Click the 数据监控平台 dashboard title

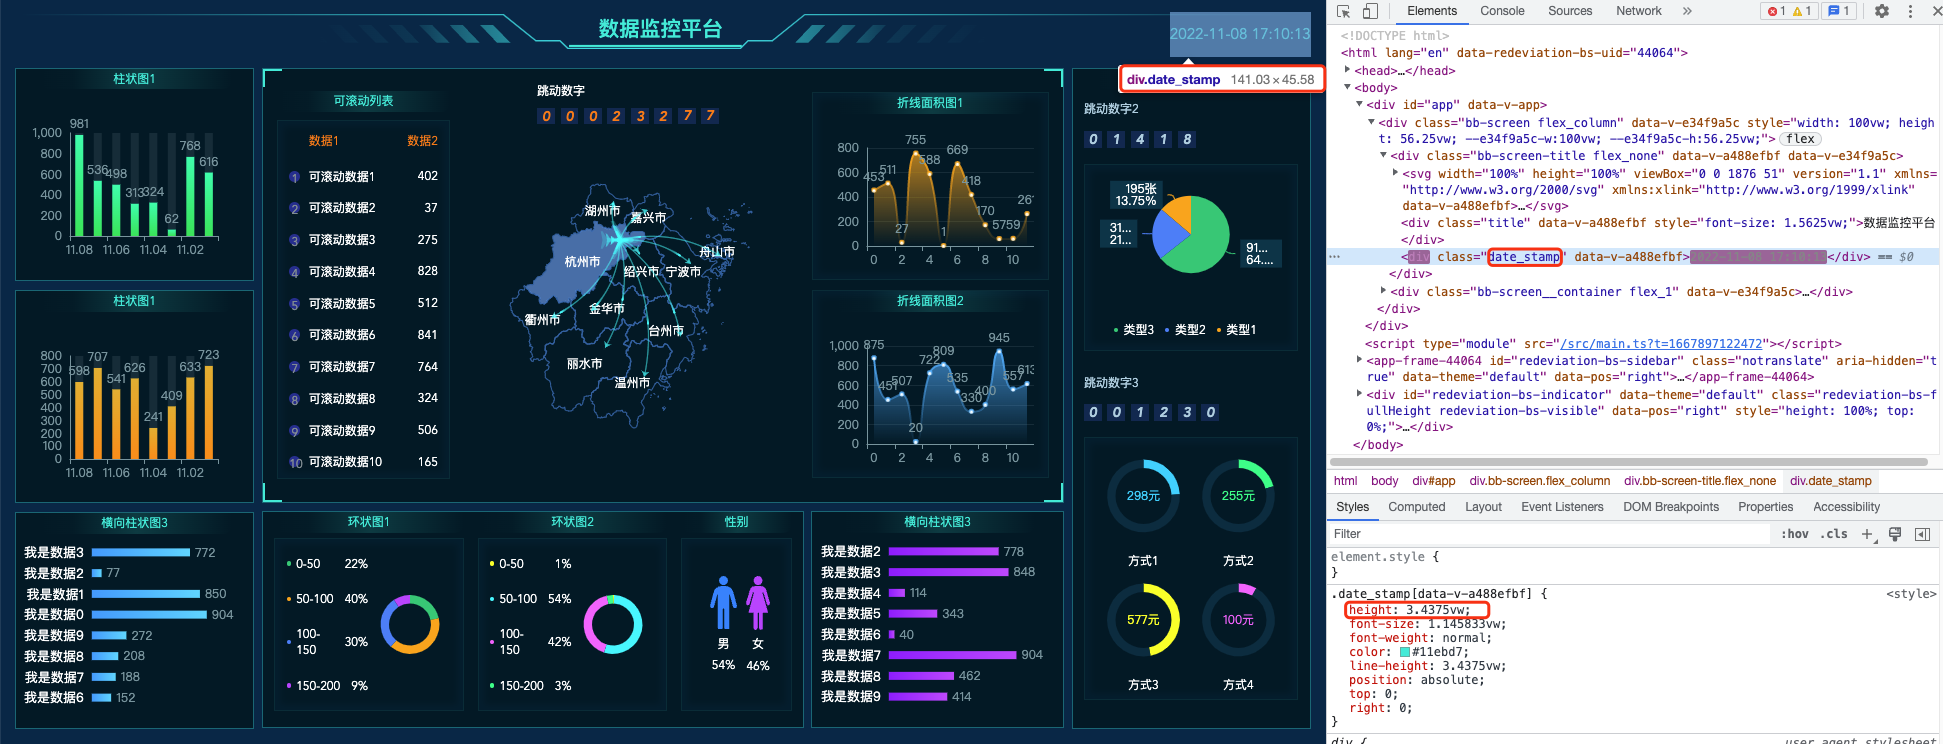pyautogui.click(x=660, y=29)
